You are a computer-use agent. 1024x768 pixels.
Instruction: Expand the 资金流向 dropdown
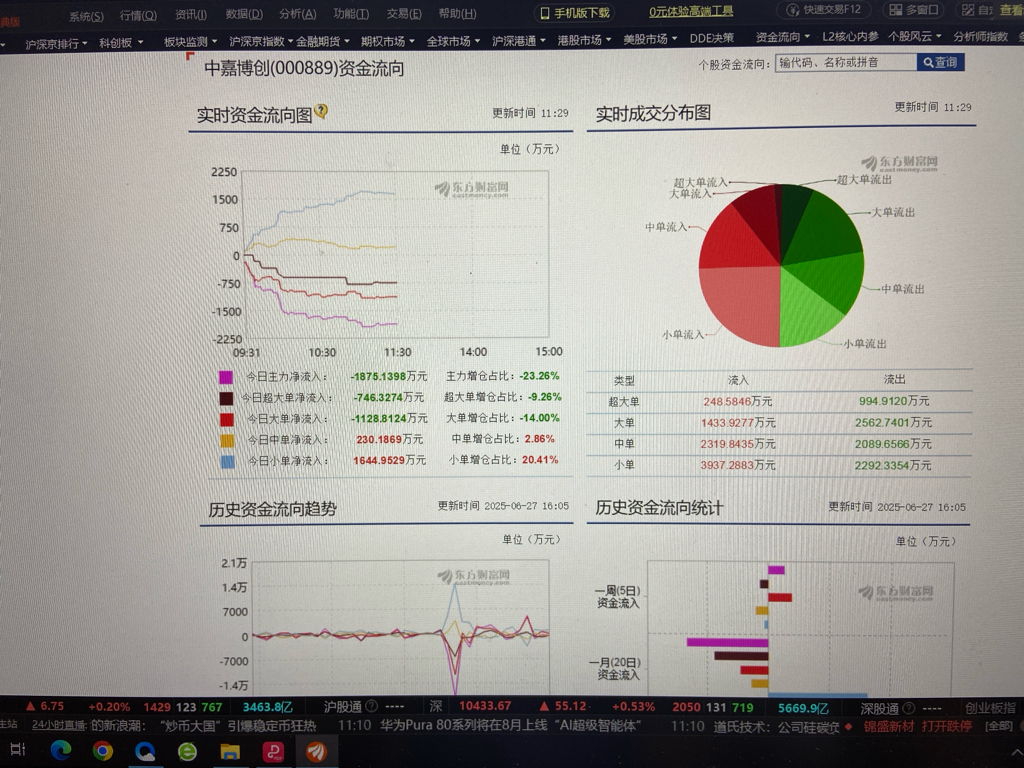pos(782,37)
